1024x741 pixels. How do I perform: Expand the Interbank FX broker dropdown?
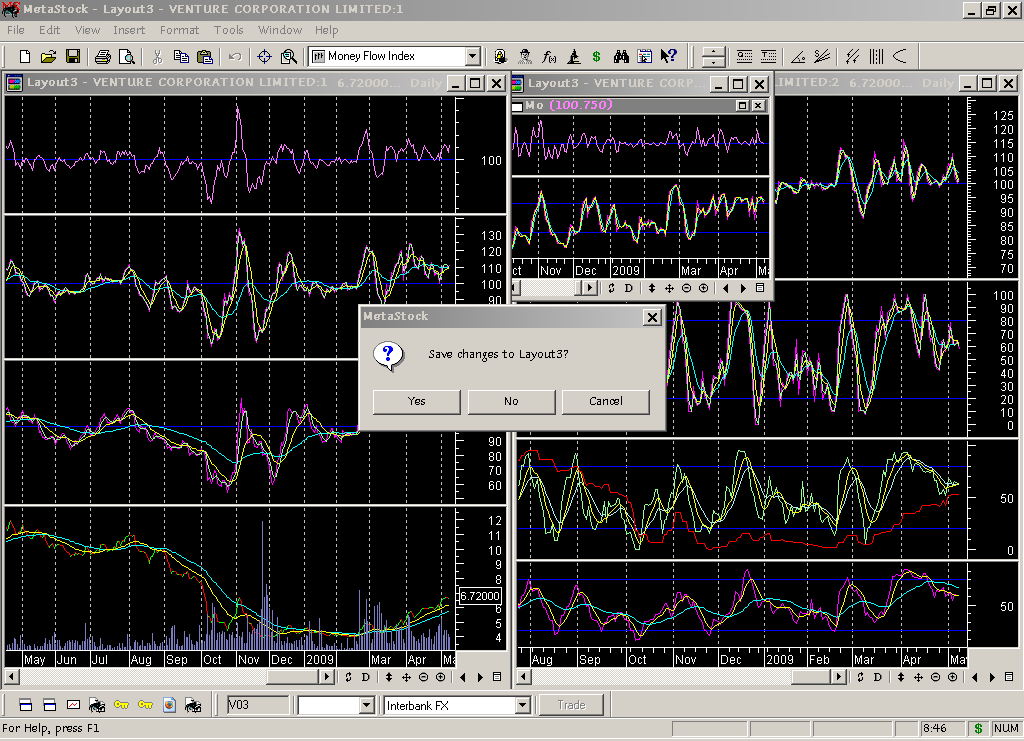coord(522,705)
